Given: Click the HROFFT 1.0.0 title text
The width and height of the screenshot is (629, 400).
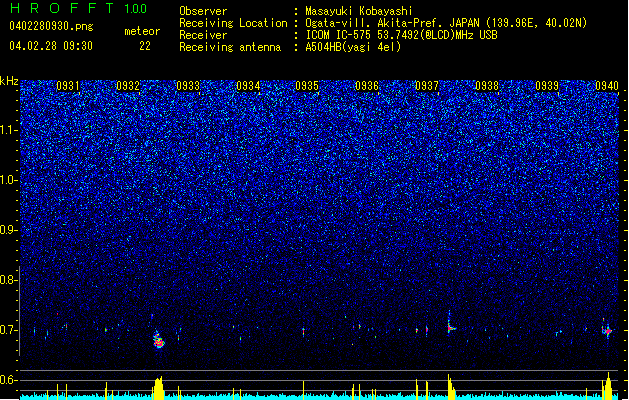Looking at the screenshot, I should tap(79, 8).
